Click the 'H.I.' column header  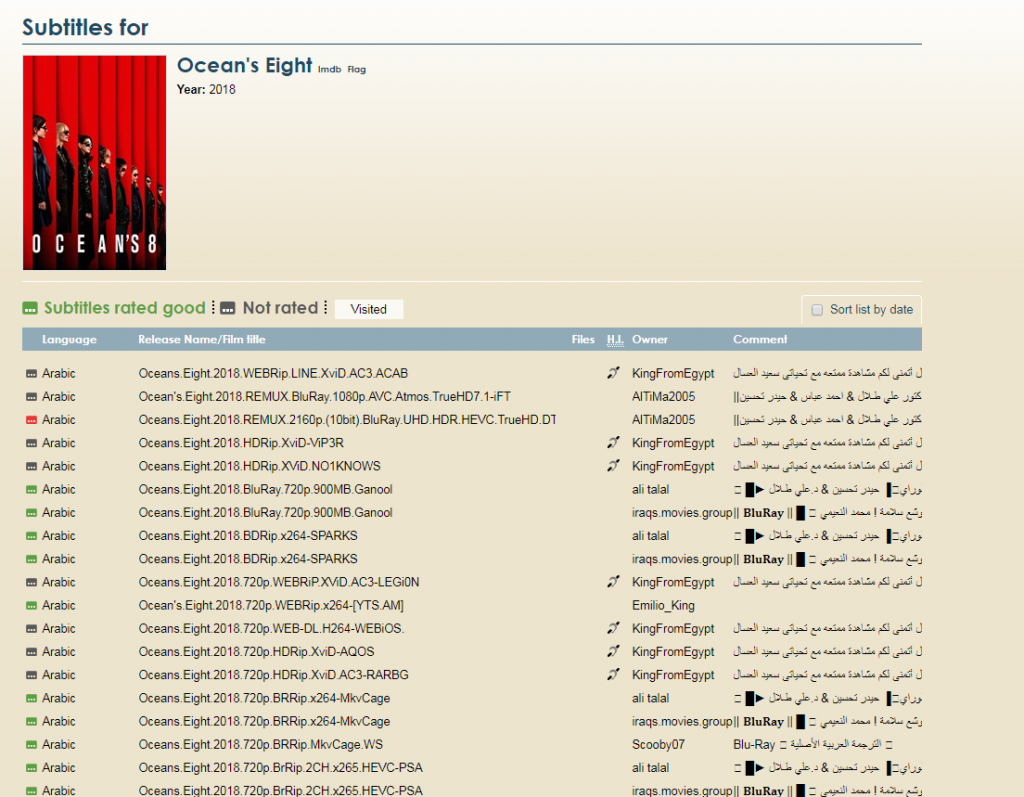point(615,340)
